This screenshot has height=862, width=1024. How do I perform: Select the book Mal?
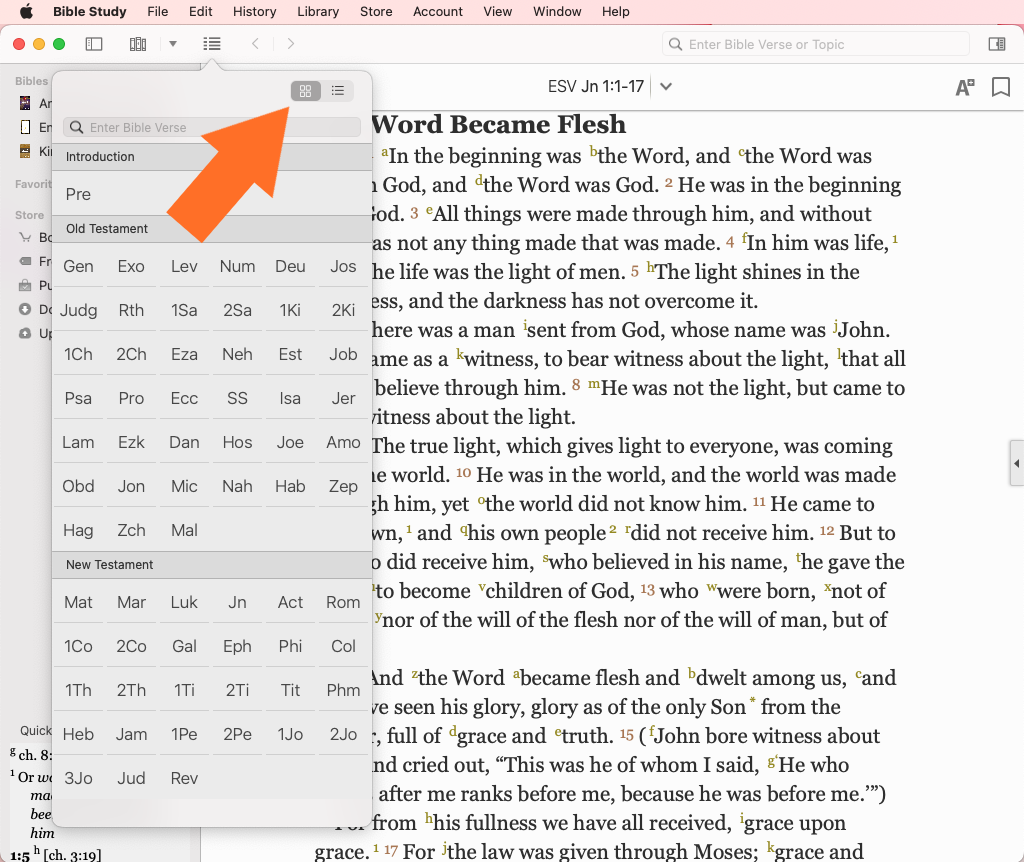click(184, 530)
